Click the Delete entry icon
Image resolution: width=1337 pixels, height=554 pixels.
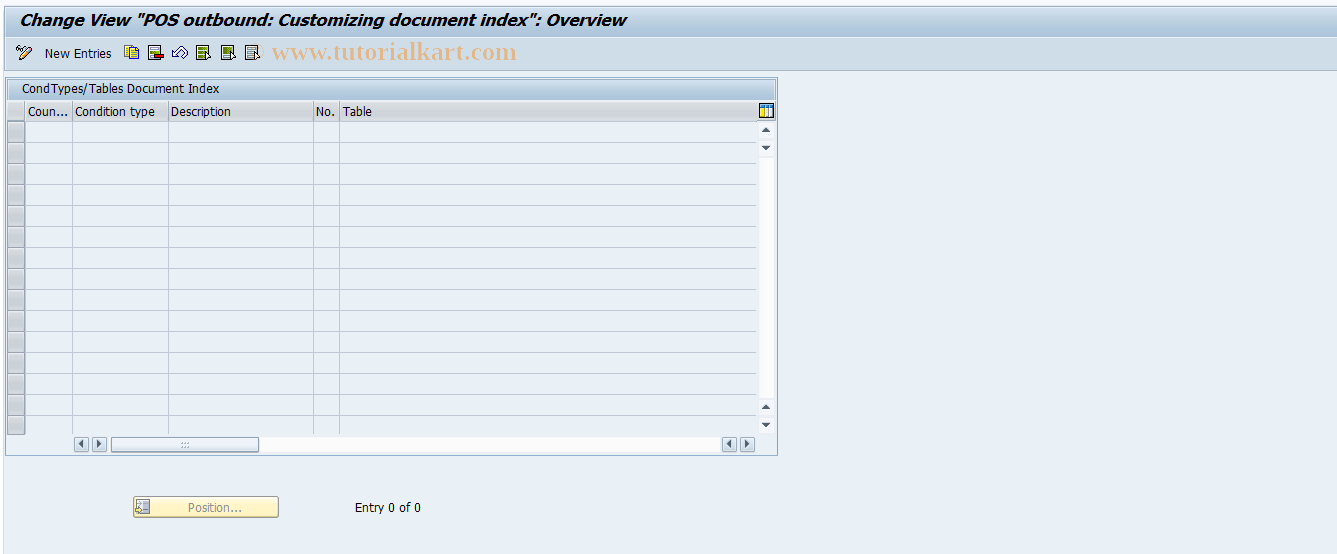pyautogui.click(x=156, y=53)
